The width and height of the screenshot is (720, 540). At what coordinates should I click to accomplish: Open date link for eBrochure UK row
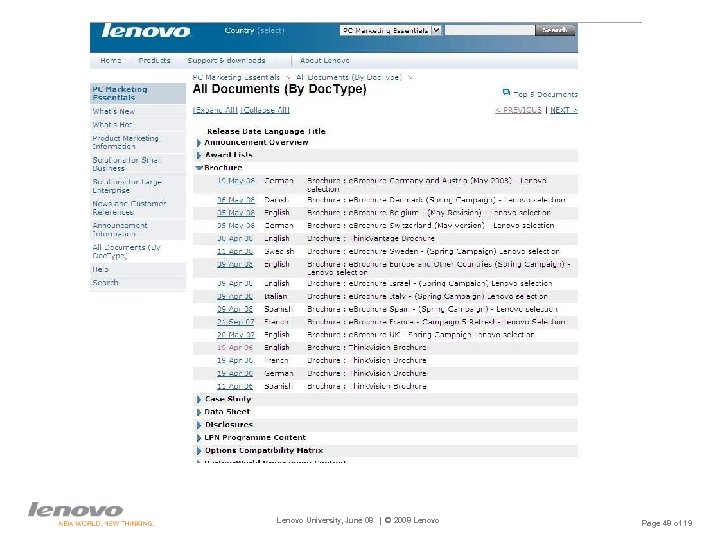pos(236,335)
